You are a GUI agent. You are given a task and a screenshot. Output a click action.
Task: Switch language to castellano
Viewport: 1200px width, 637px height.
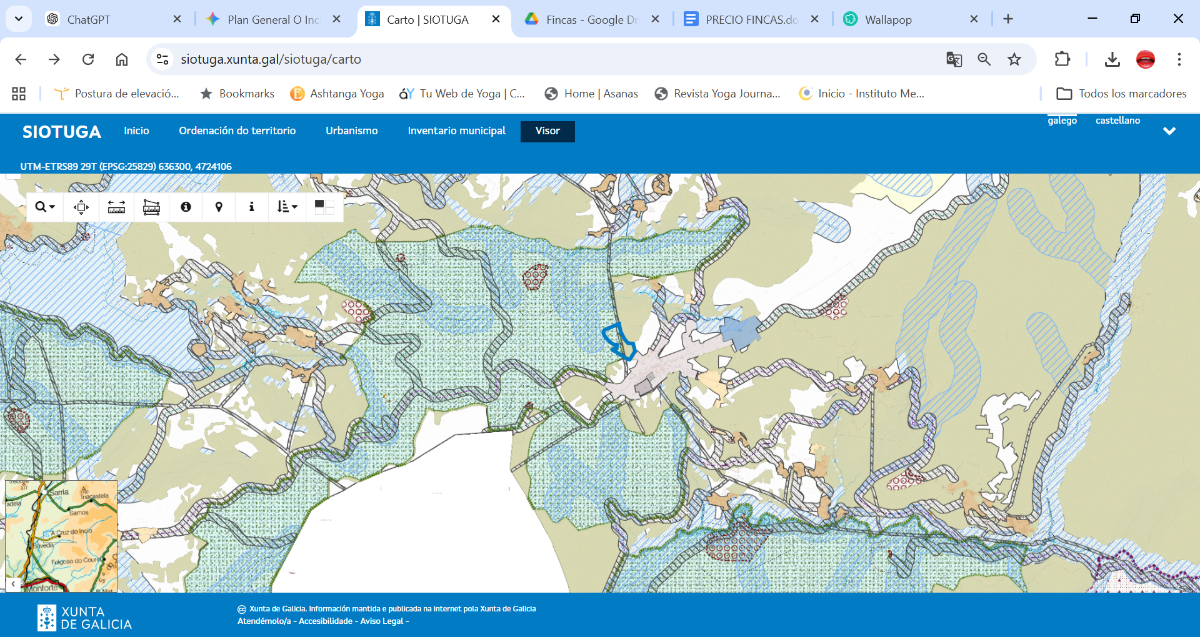pos(1117,121)
